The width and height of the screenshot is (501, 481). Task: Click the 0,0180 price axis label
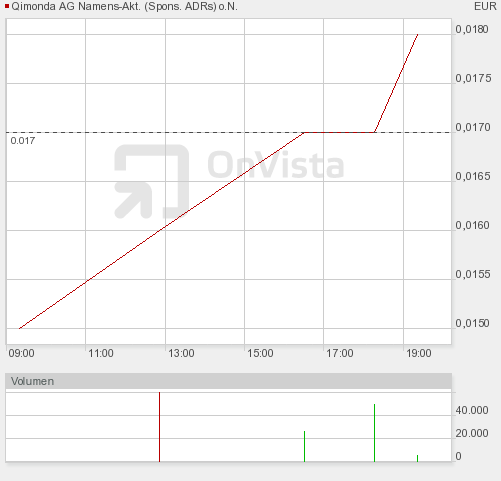(472, 29)
